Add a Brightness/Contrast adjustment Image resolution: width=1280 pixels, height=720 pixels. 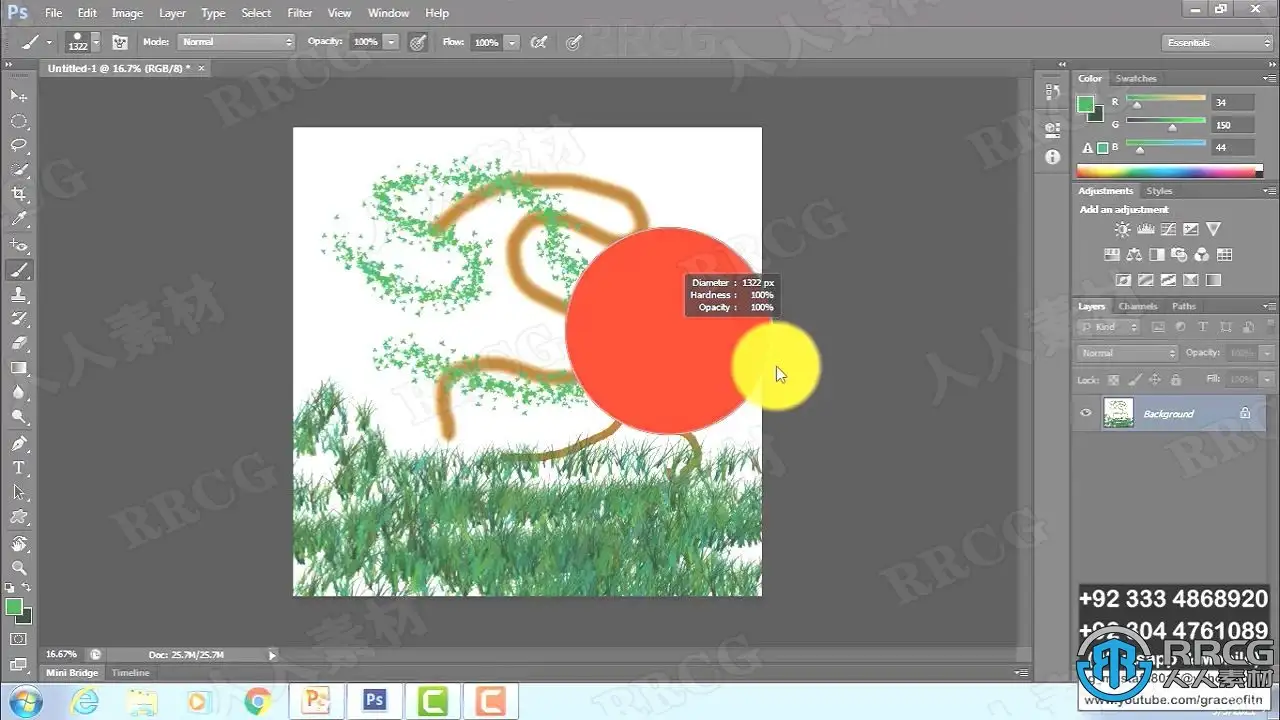click(x=1124, y=230)
